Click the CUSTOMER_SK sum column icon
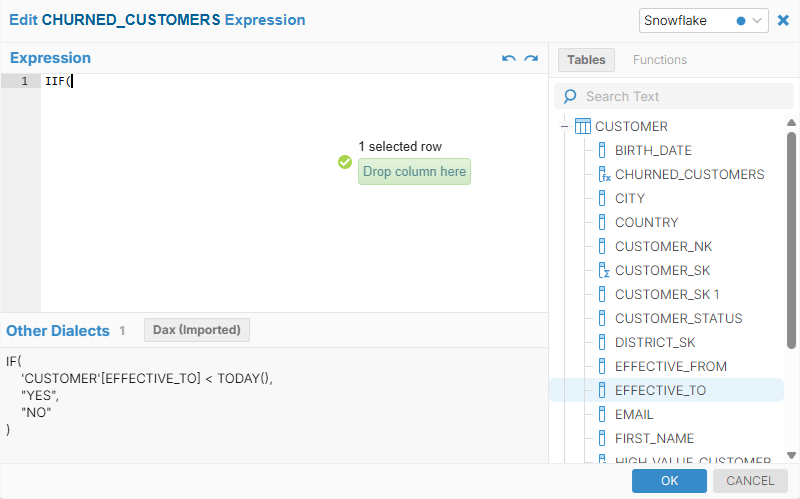This screenshot has width=800, height=499. (603, 270)
